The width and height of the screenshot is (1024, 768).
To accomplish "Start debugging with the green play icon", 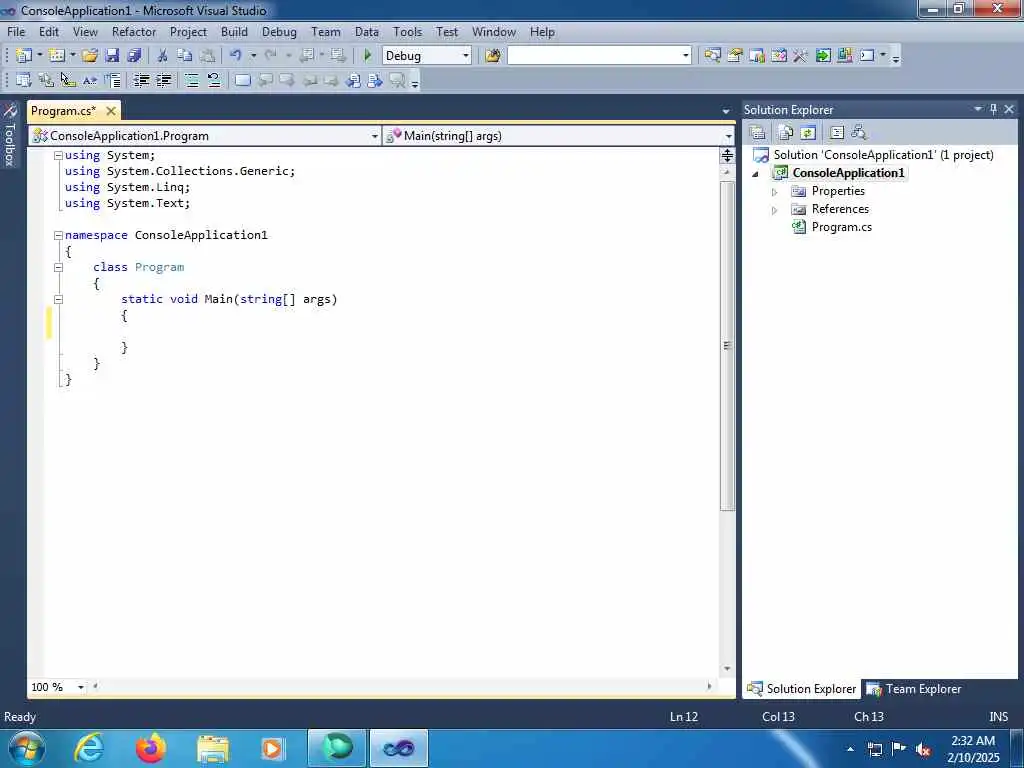I will (x=367, y=56).
